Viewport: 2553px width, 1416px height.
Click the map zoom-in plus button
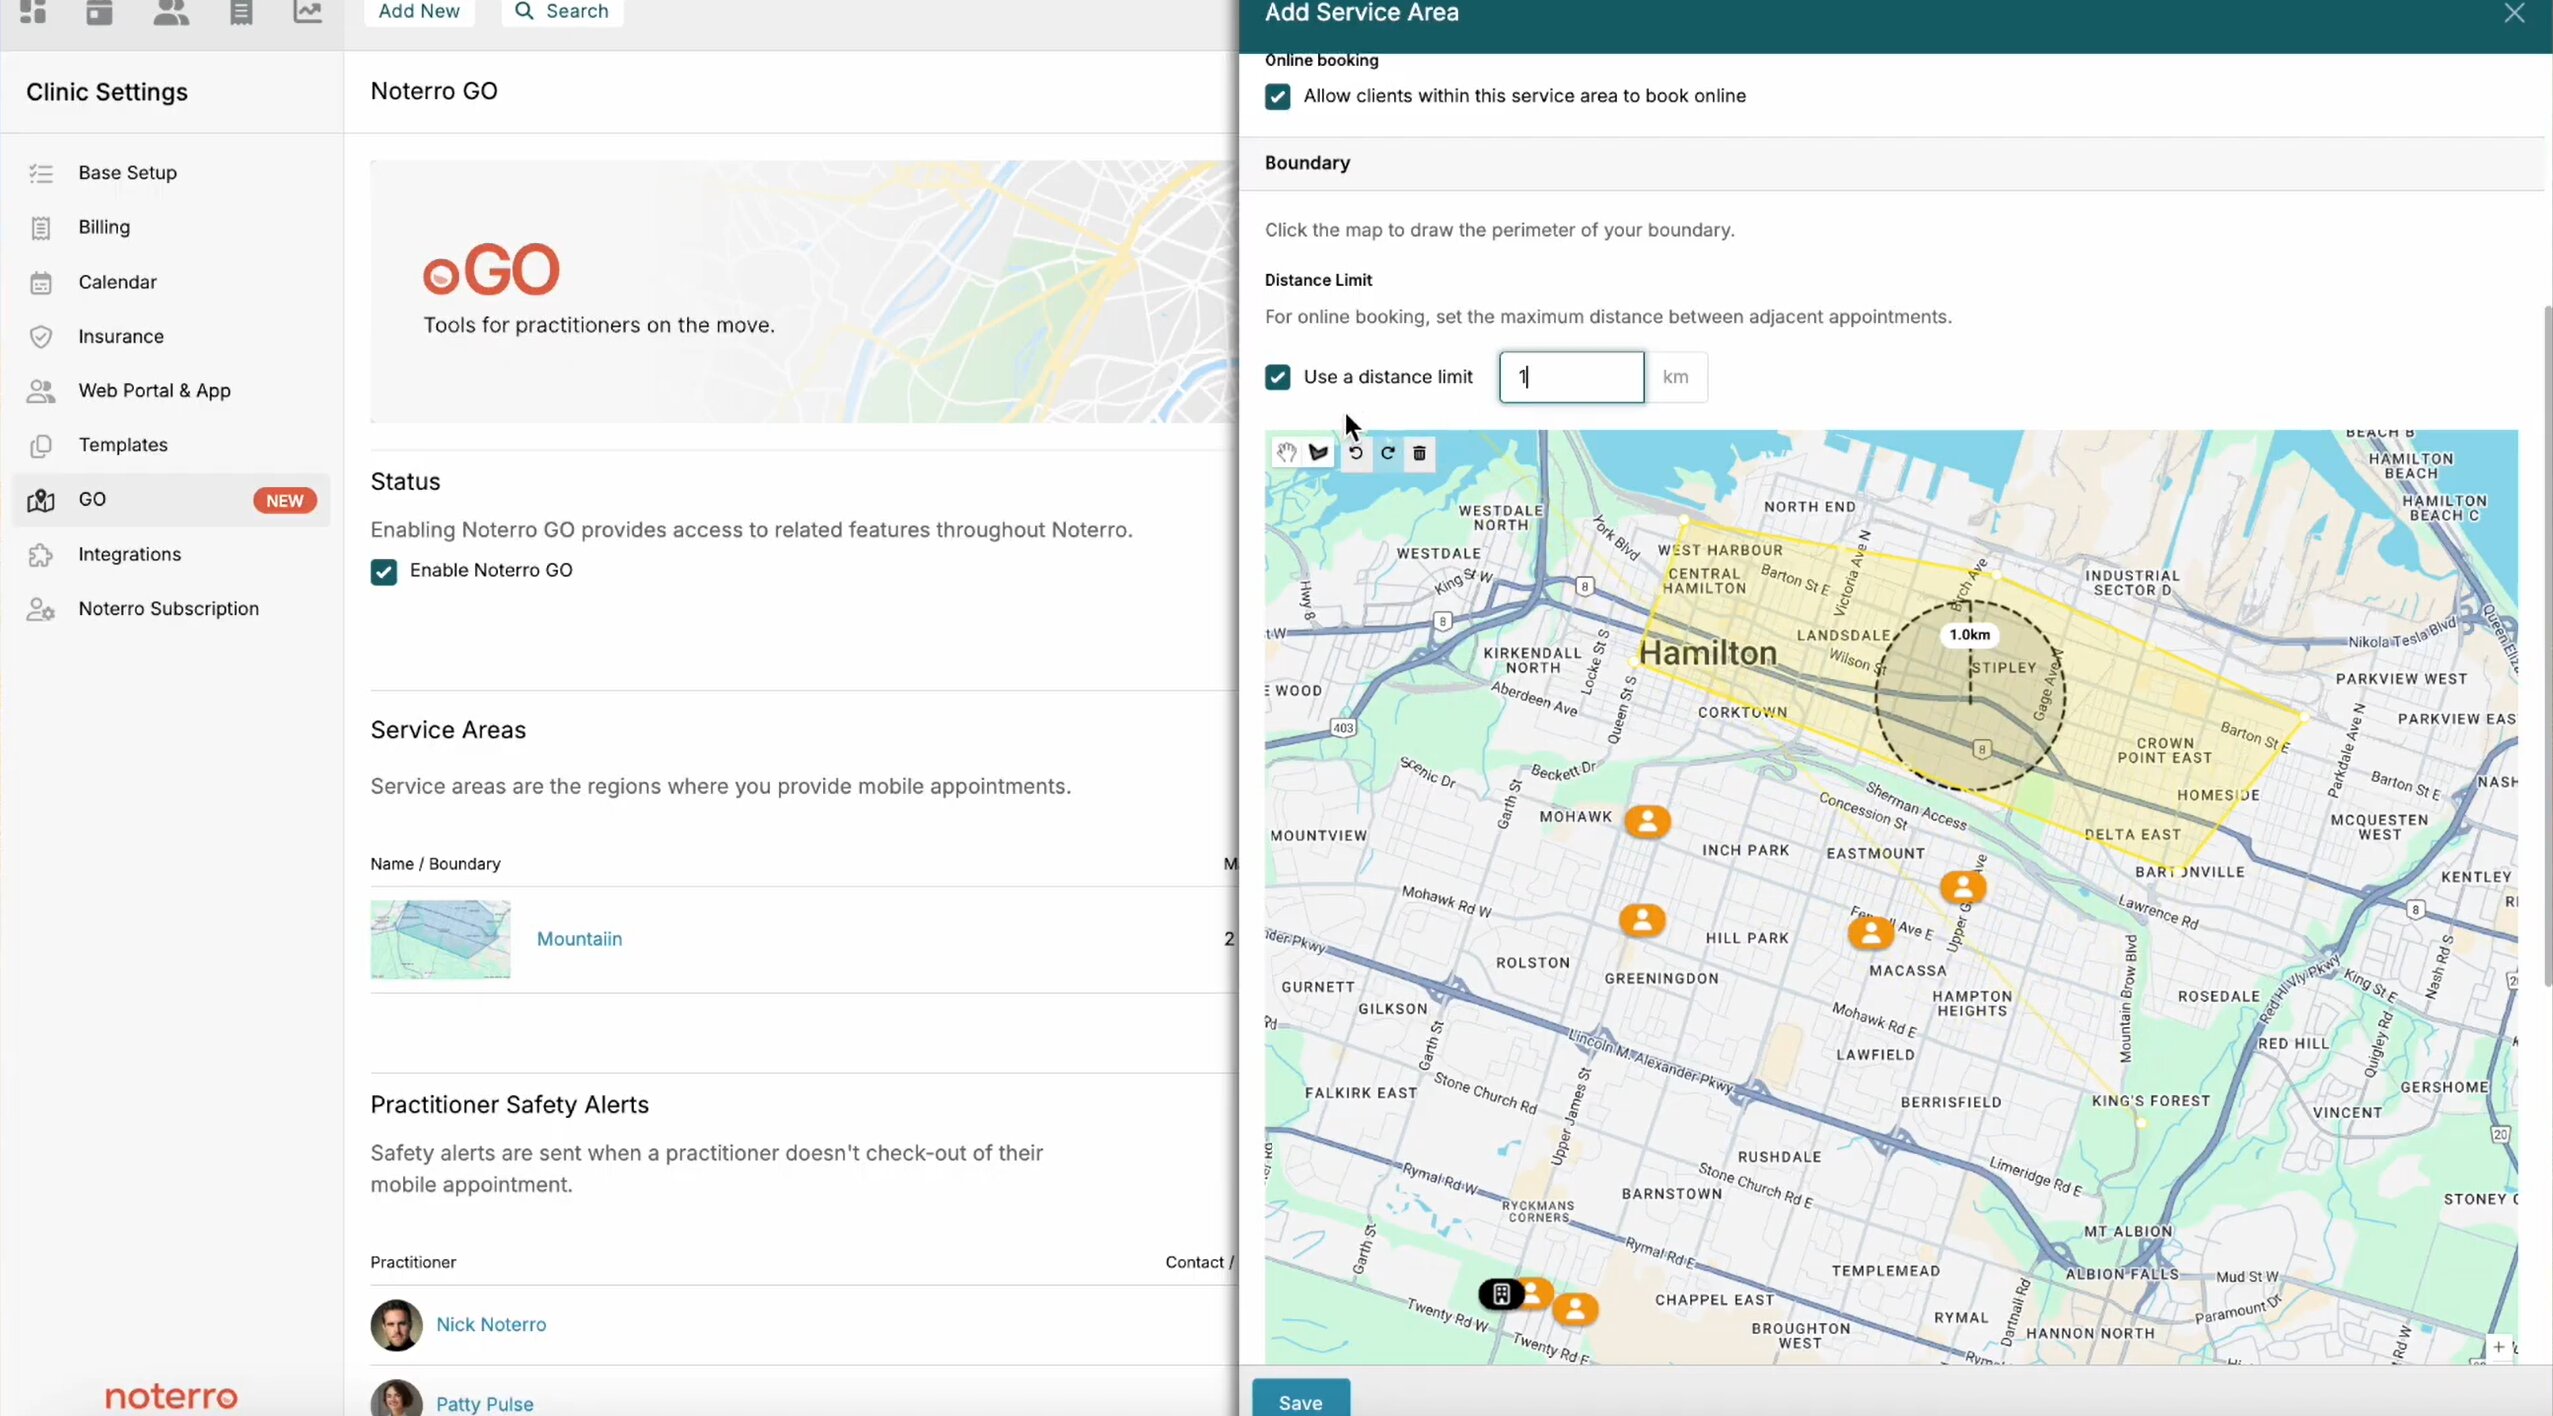(2498, 1347)
